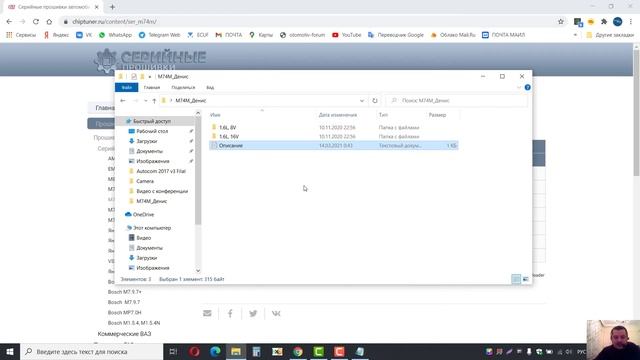Open Bosch M7.9.7+ link on webpage
The height and width of the screenshot is (360, 640).
coord(124,292)
